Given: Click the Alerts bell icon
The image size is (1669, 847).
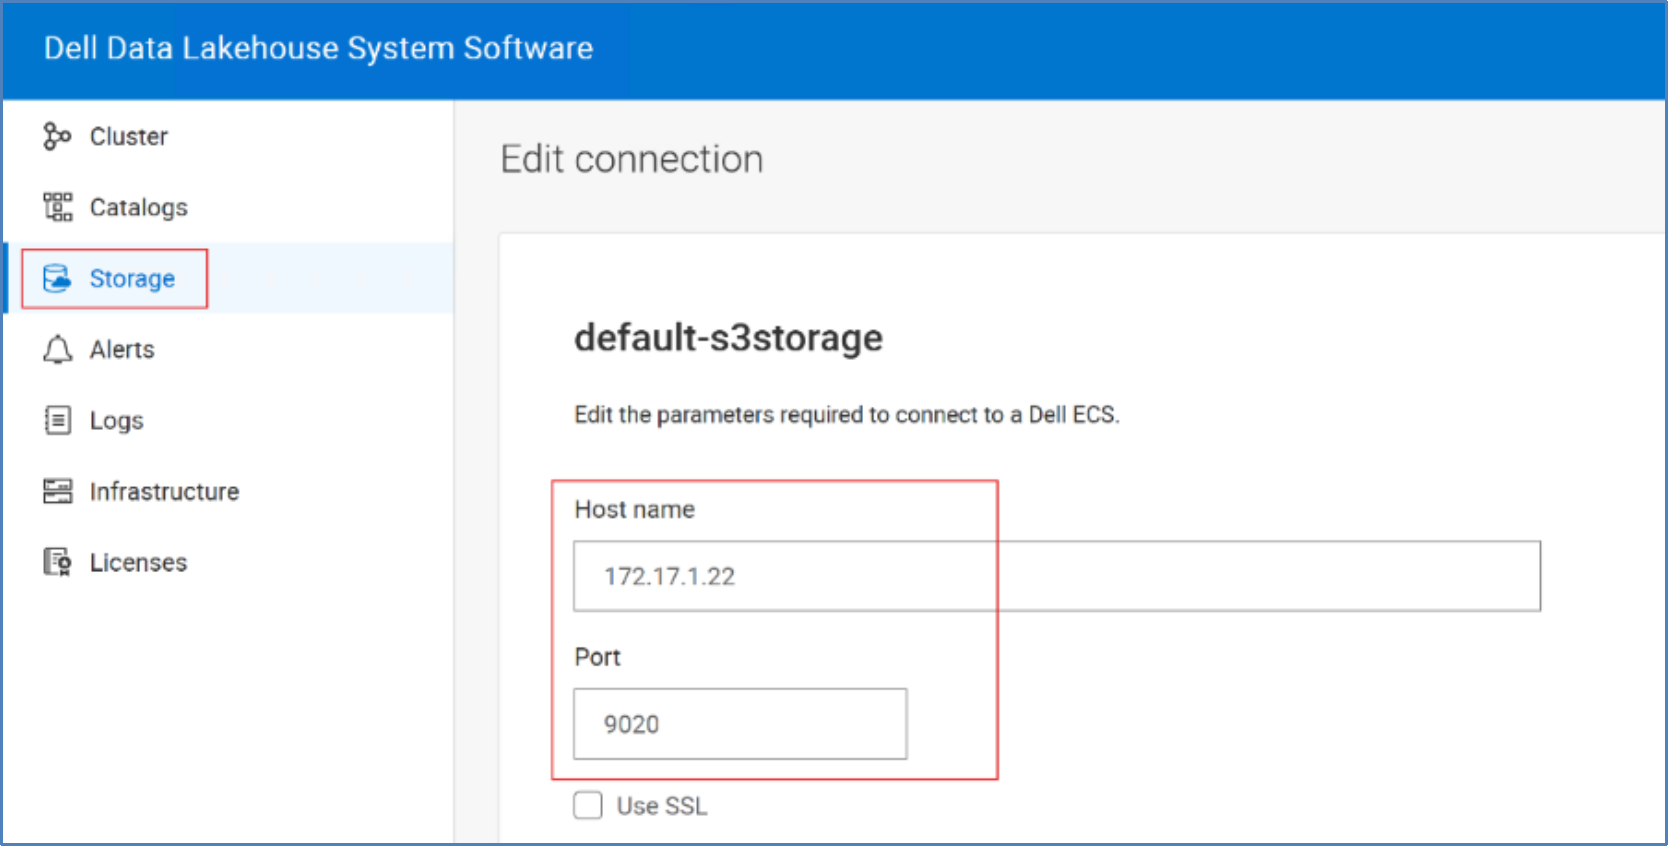Looking at the screenshot, I should pyautogui.click(x=57, y=349).
